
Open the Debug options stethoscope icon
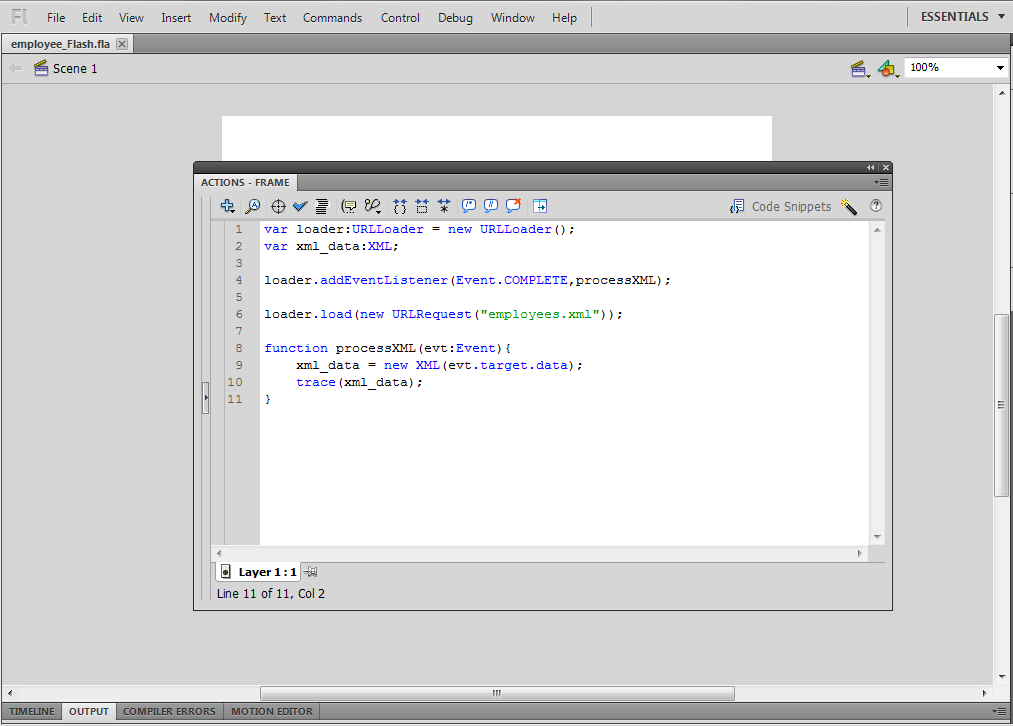click(x=373, y=206)
